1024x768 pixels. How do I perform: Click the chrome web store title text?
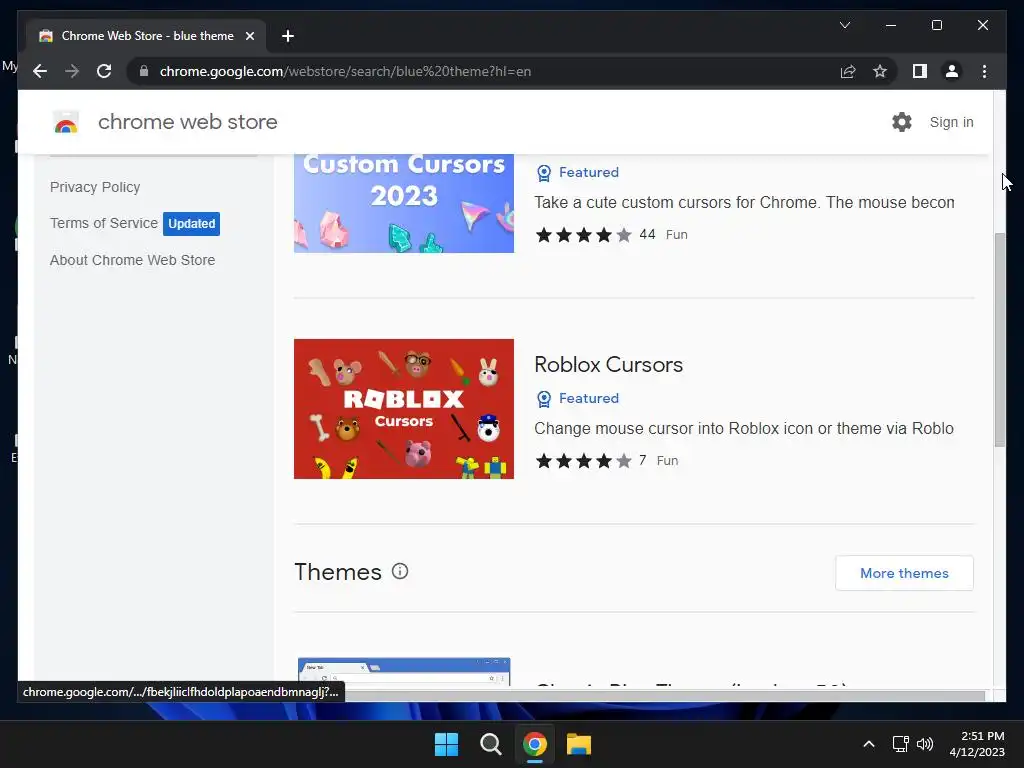coord(187,122)
